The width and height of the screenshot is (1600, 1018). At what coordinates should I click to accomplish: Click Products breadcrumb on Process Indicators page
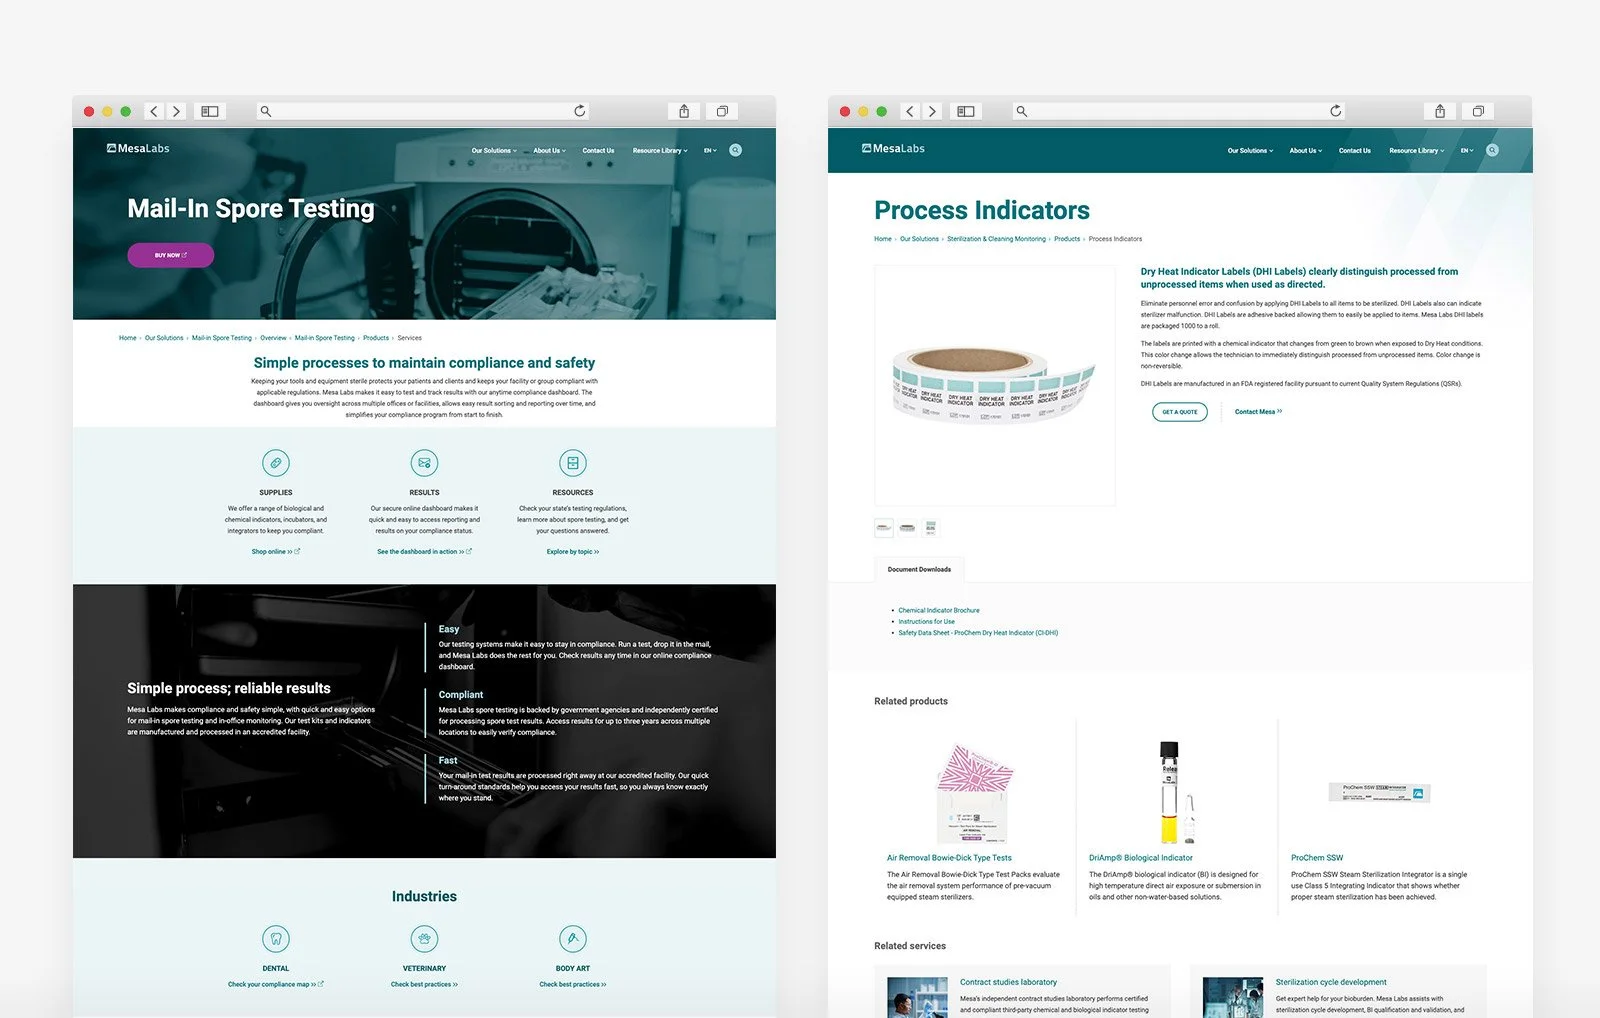[1067, 239]
